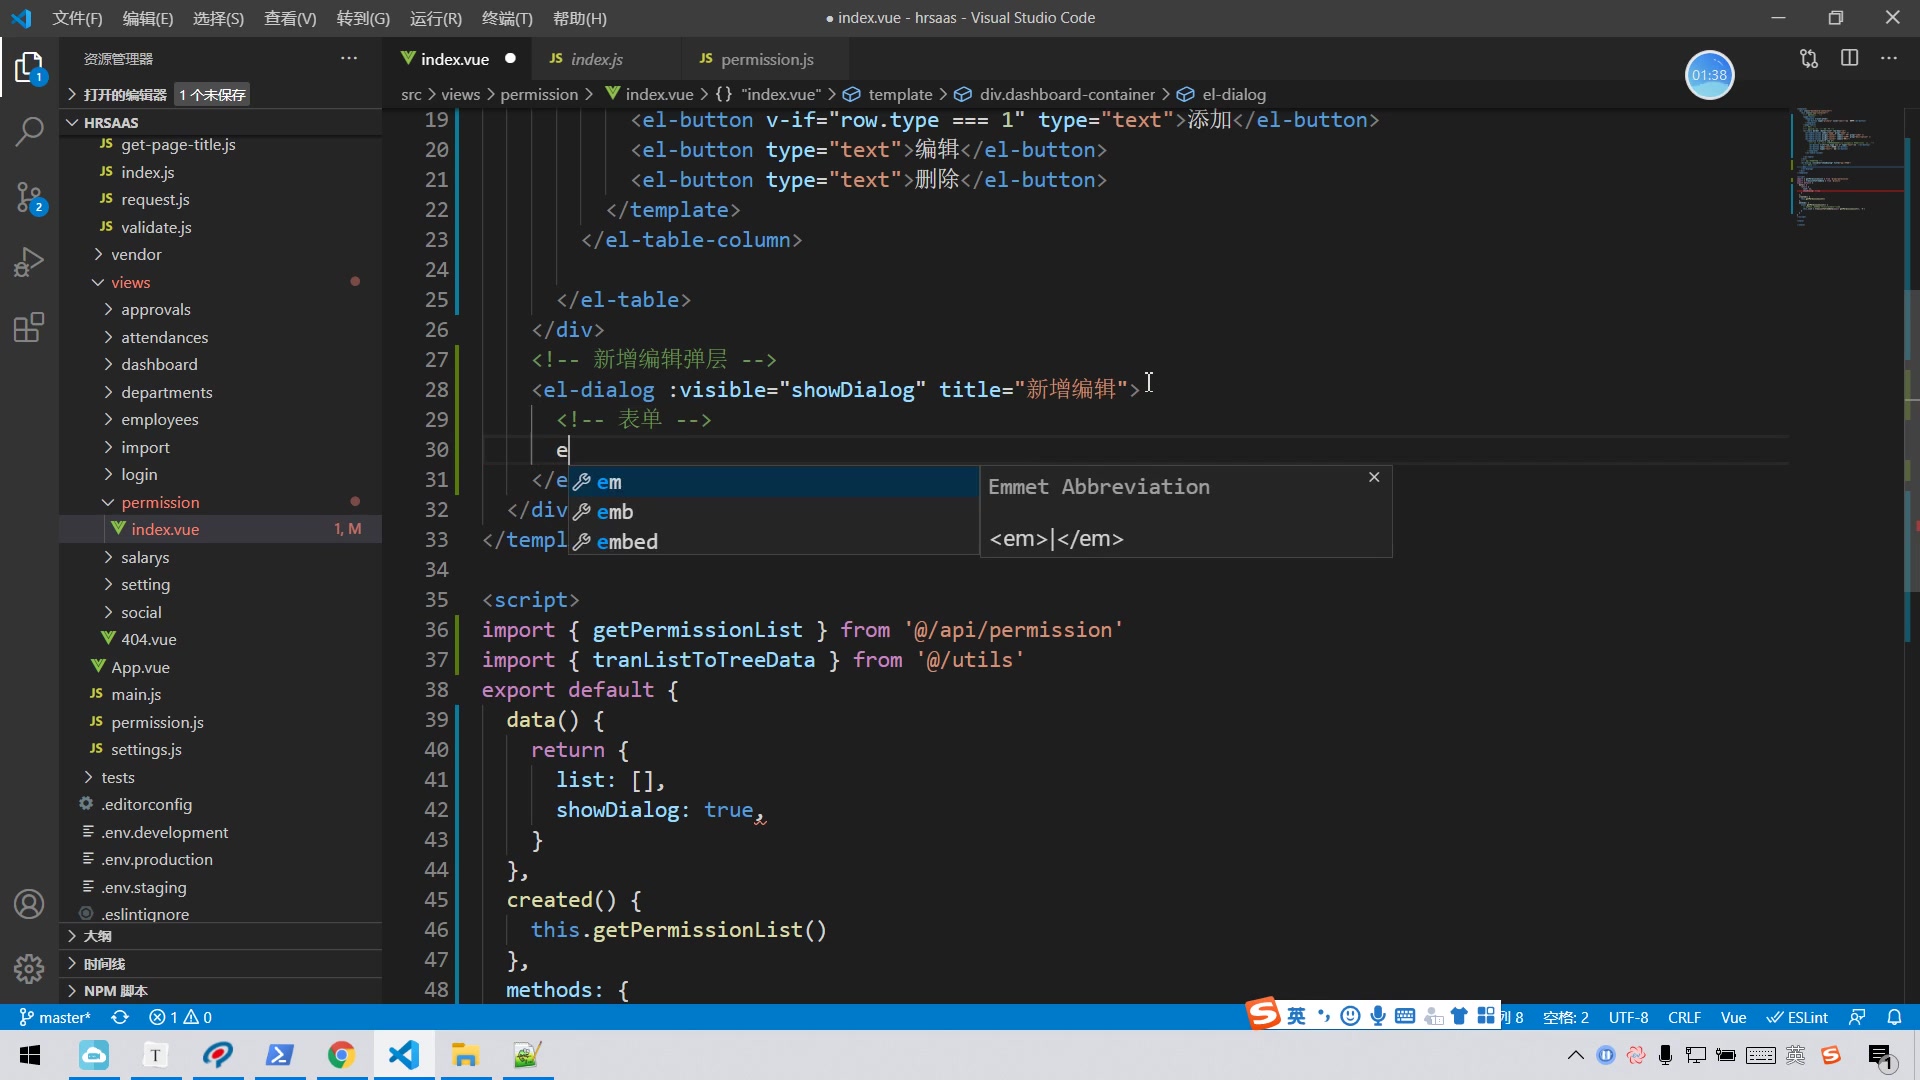Open the Typora icon in taskbar

click(x=155, y=1055)
